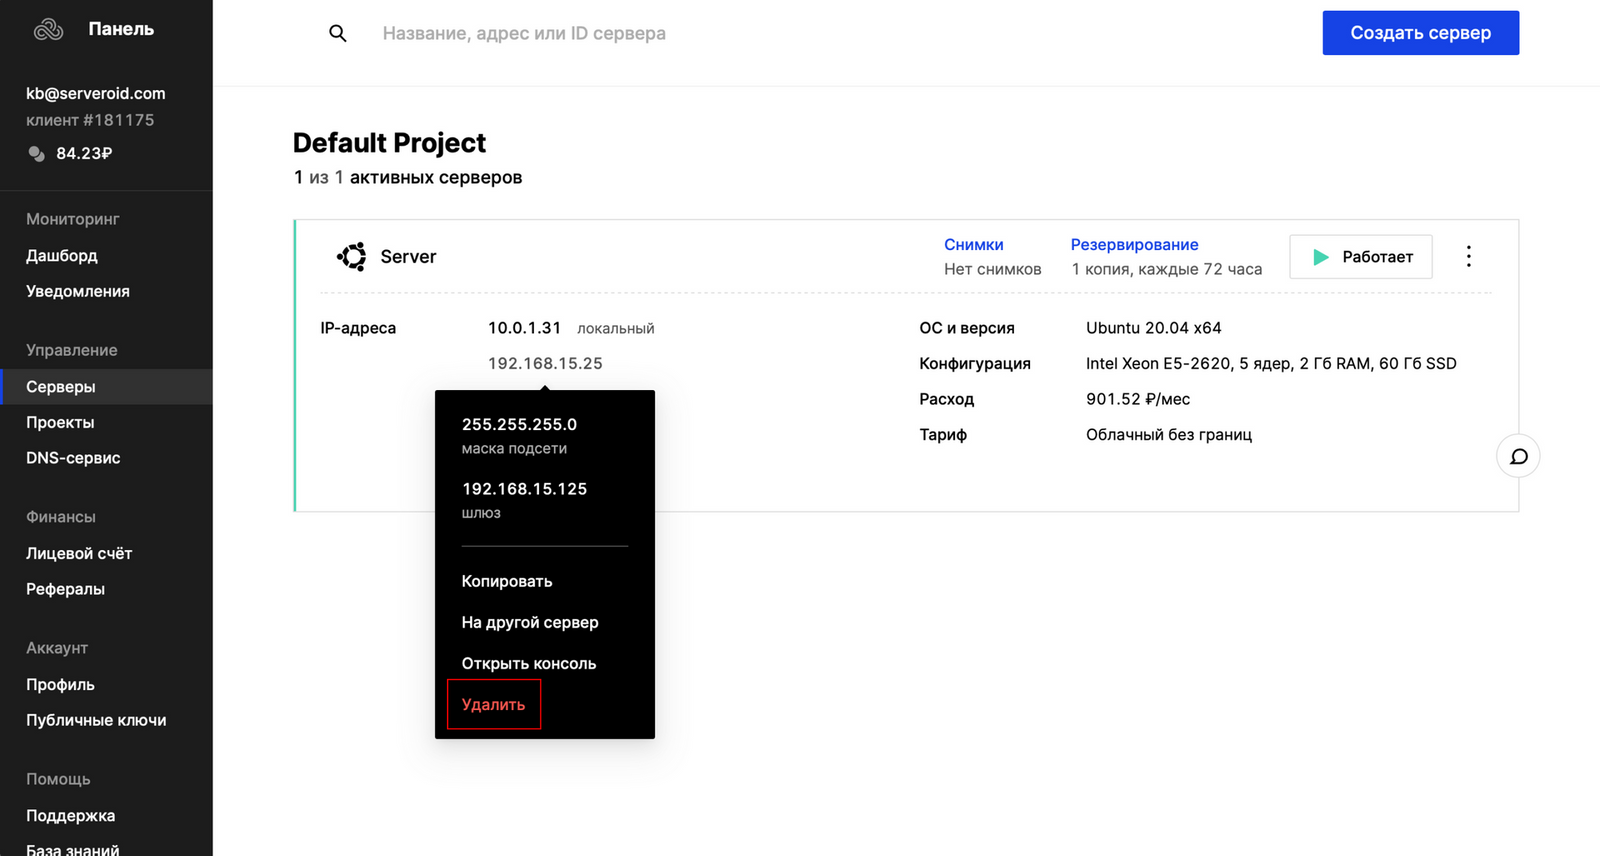Click the Панель title in sidebar
The height and width of the screenshot is (856, 1600).
click(121, 29)
